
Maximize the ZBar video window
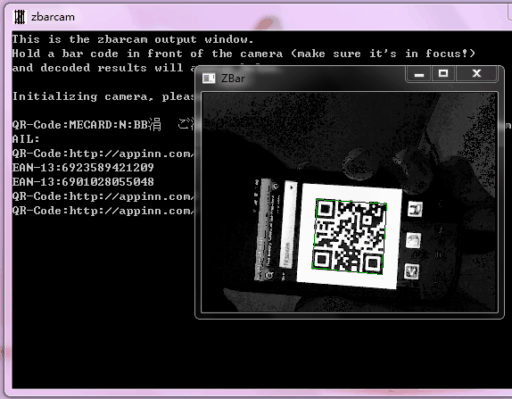[x=443, y=74]
